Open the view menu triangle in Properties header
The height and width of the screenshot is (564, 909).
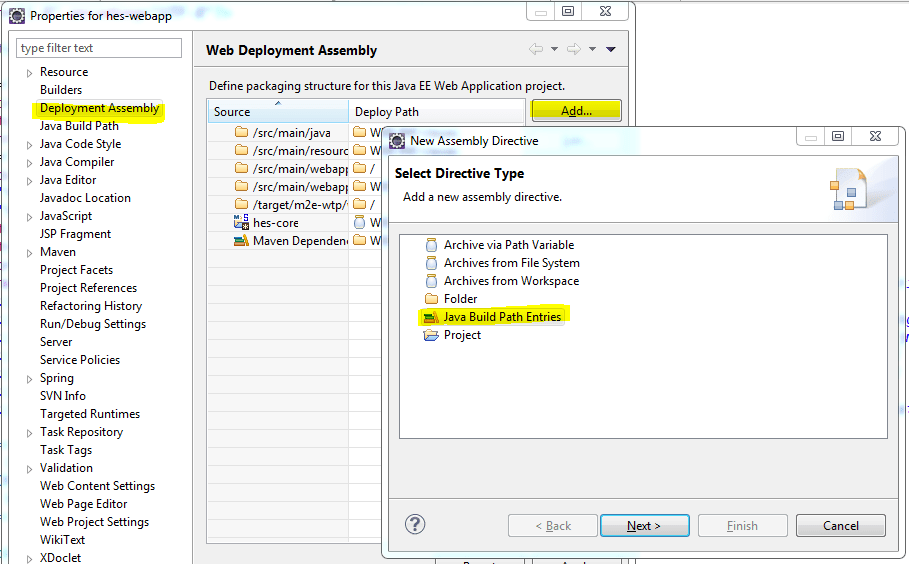point(610,49)
